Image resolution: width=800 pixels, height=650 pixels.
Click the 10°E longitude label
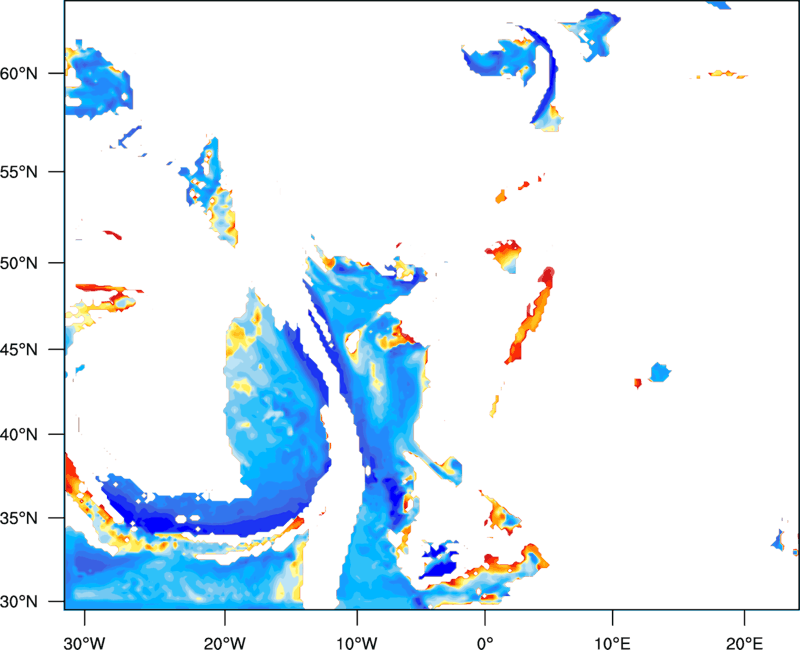(x=612, y=643)
